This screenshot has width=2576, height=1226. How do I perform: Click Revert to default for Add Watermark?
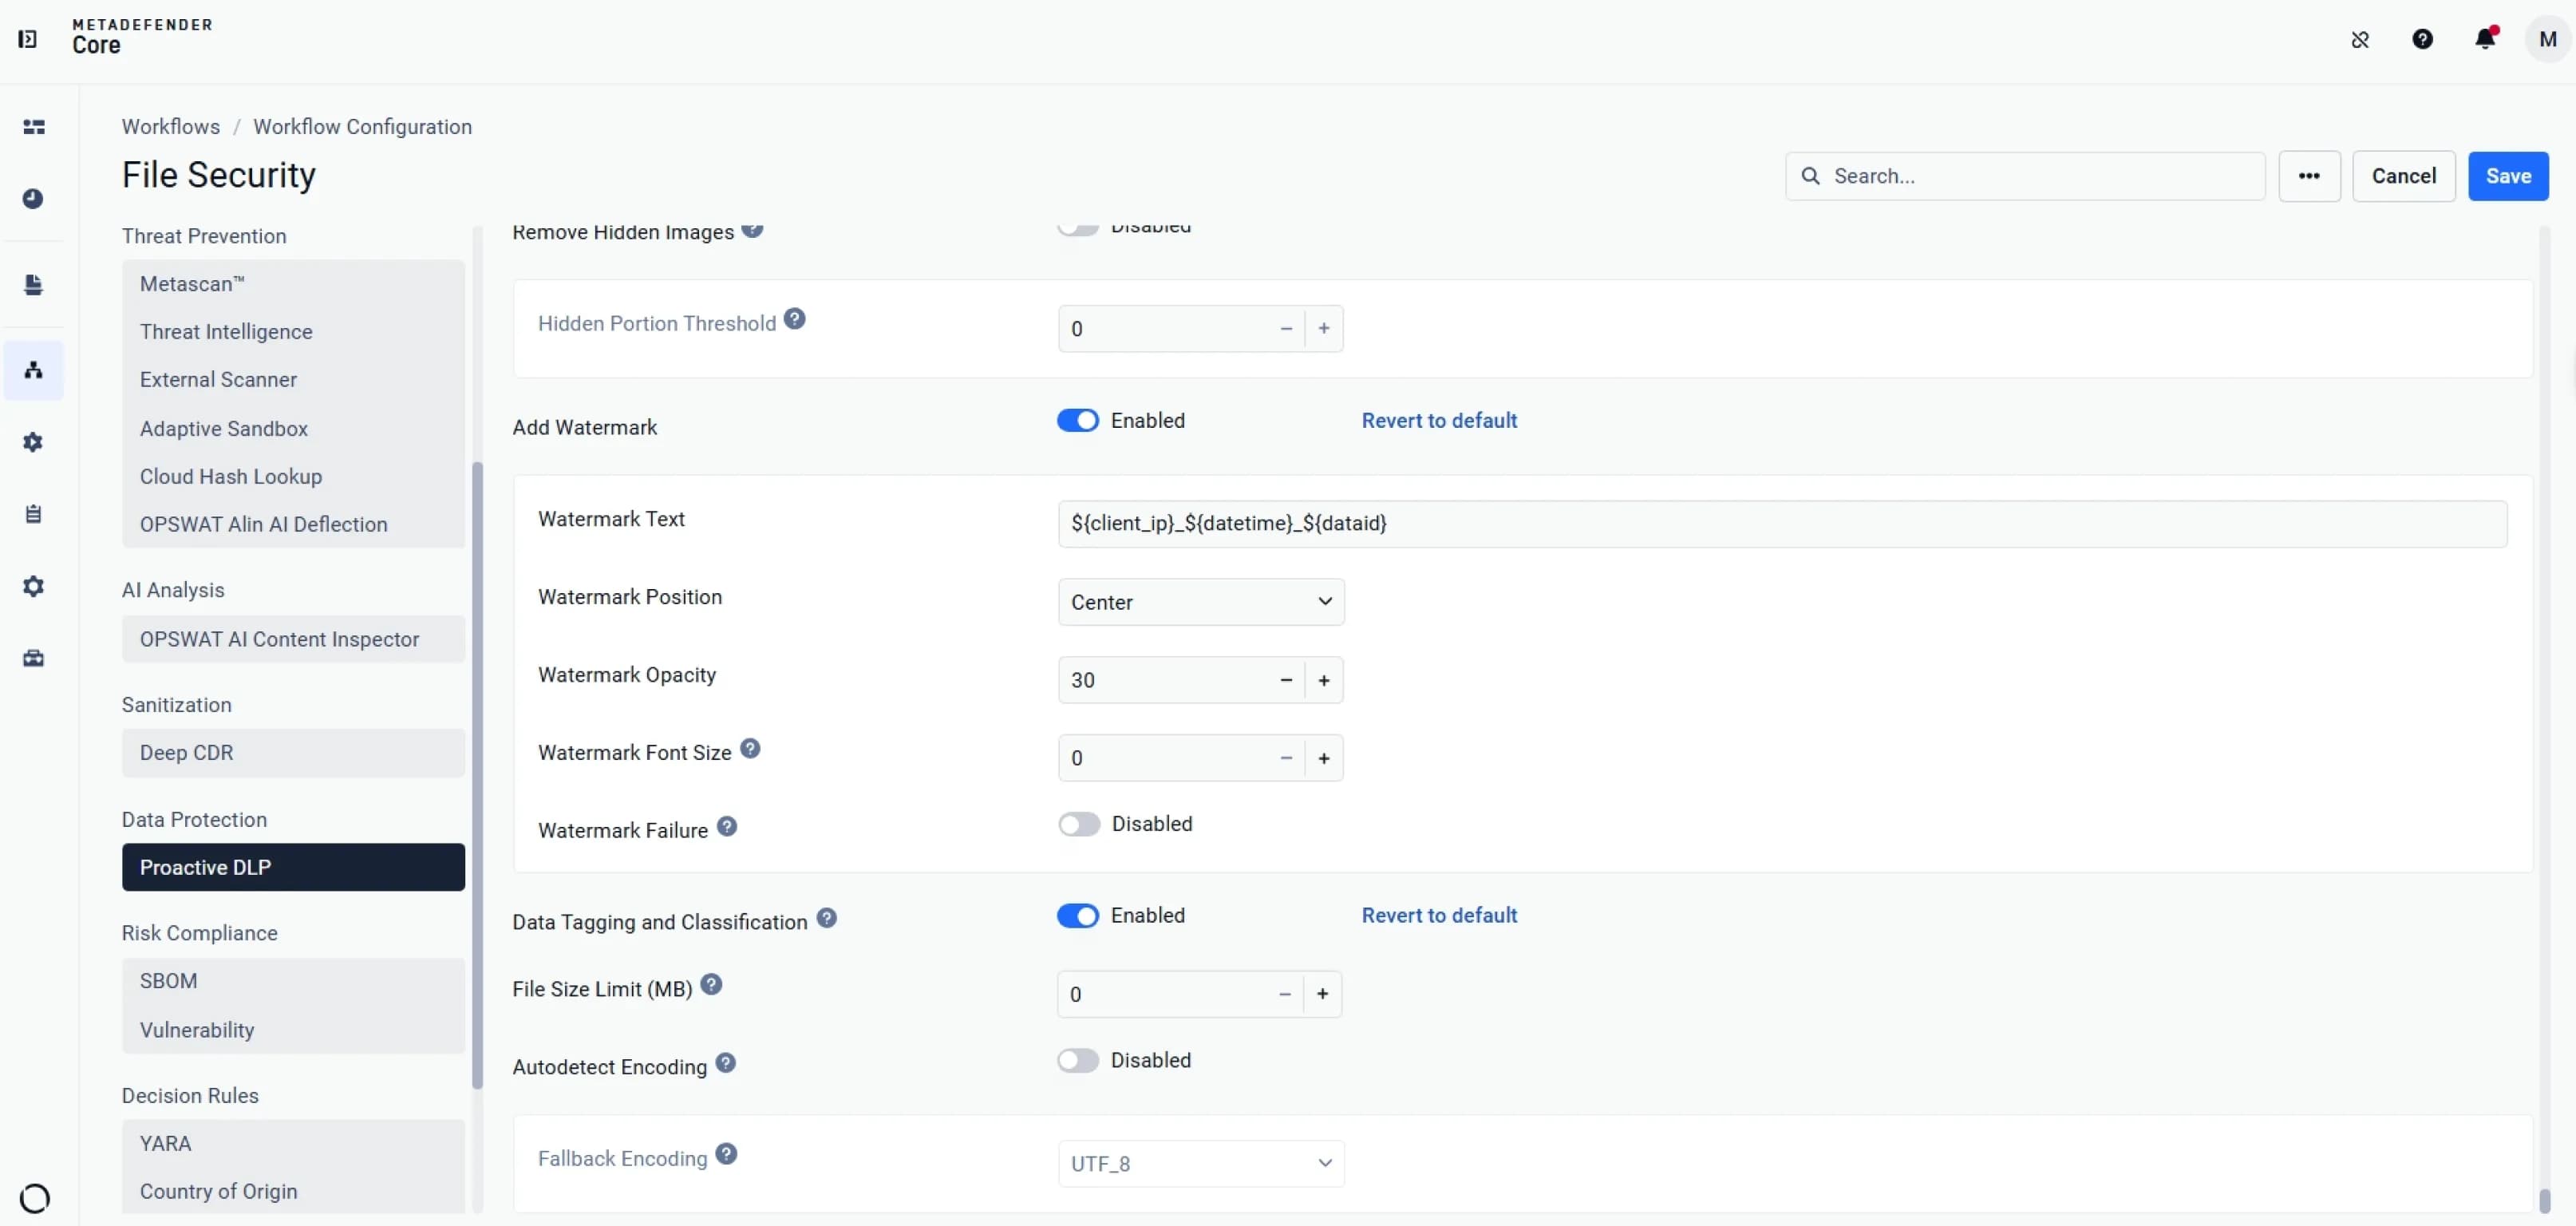(1439, 420)
